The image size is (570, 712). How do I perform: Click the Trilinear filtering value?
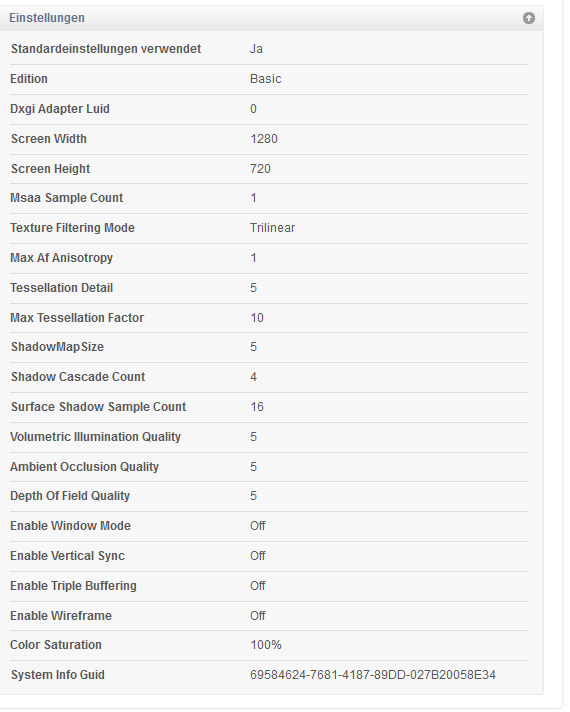(273, 228)
